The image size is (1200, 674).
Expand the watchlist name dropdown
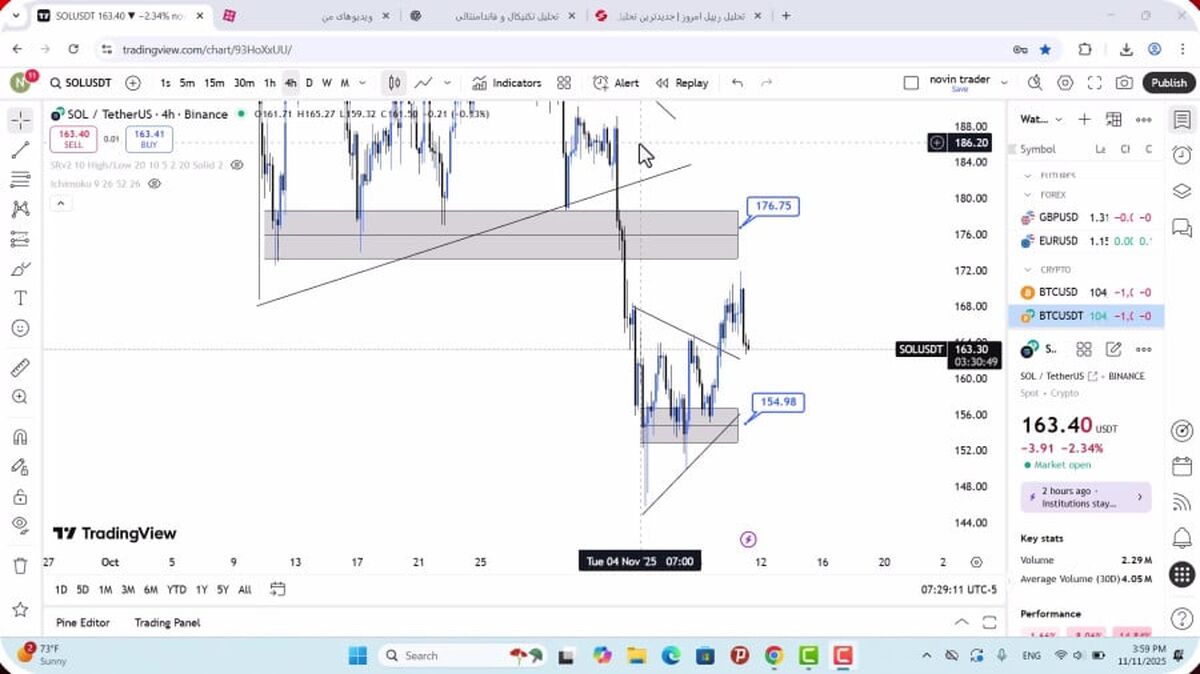click(x=1059, y=119)
